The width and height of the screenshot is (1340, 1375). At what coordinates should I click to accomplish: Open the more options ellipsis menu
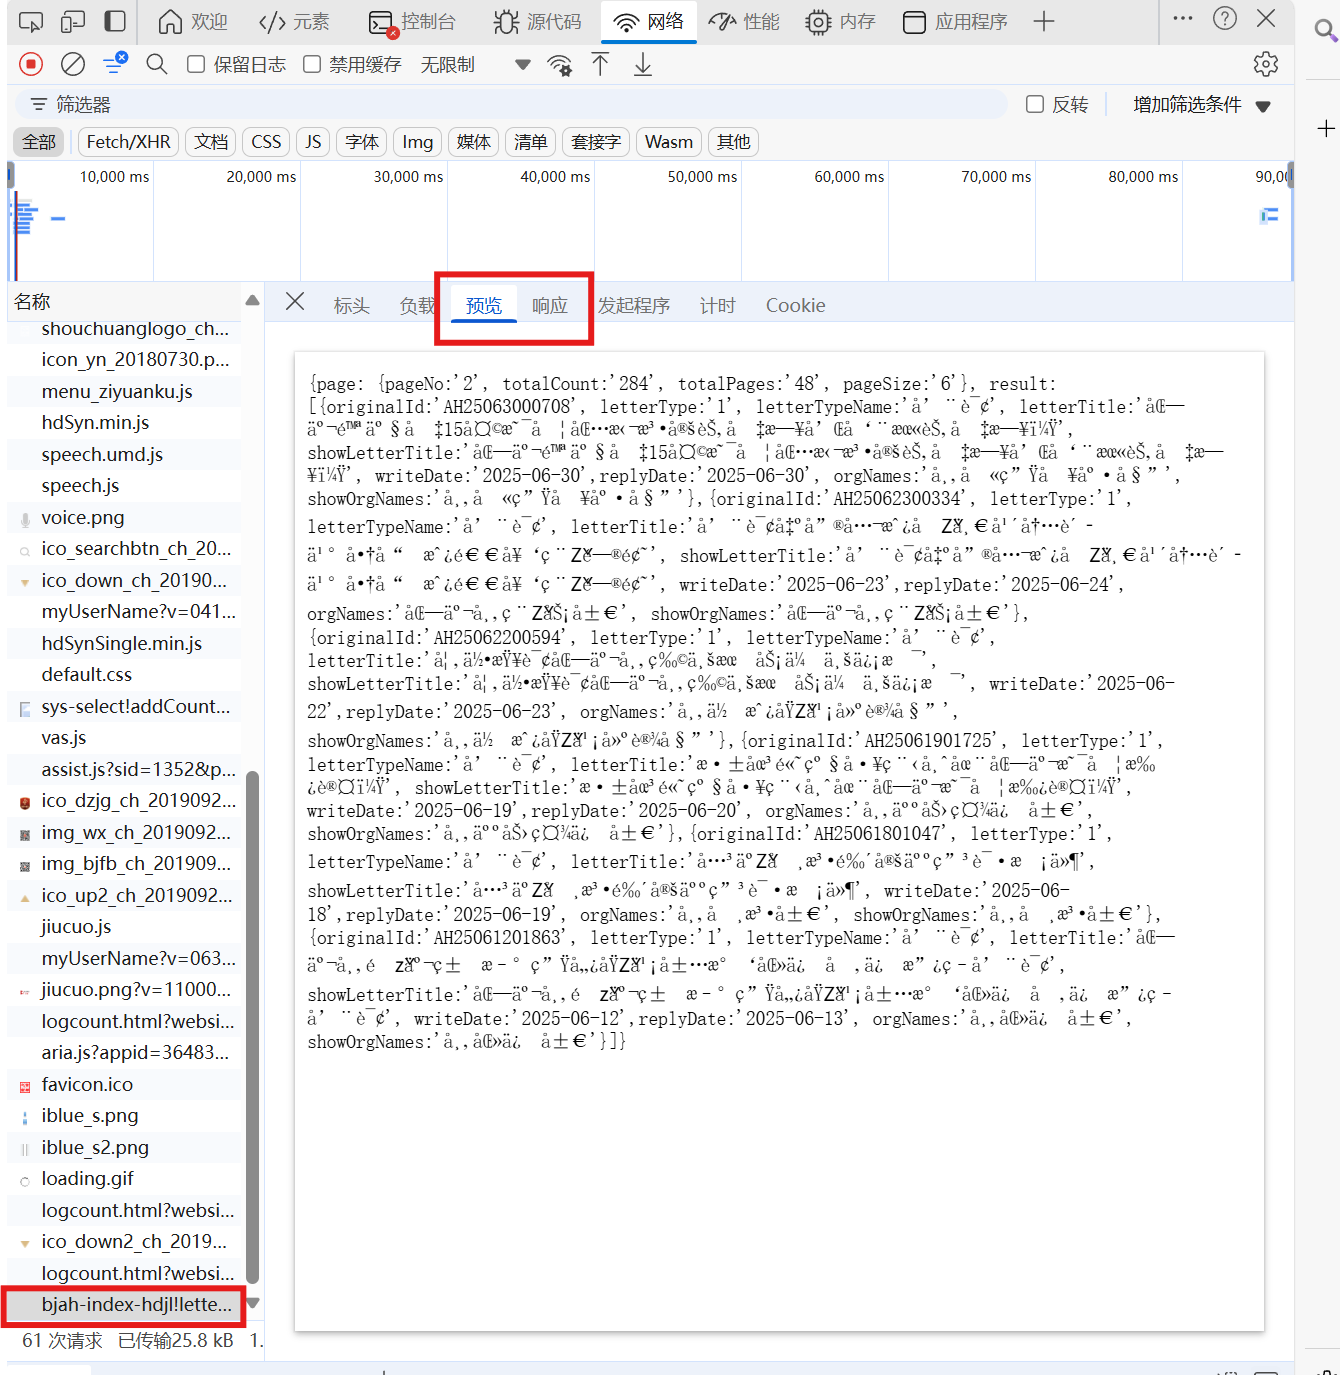point(1183,18)
